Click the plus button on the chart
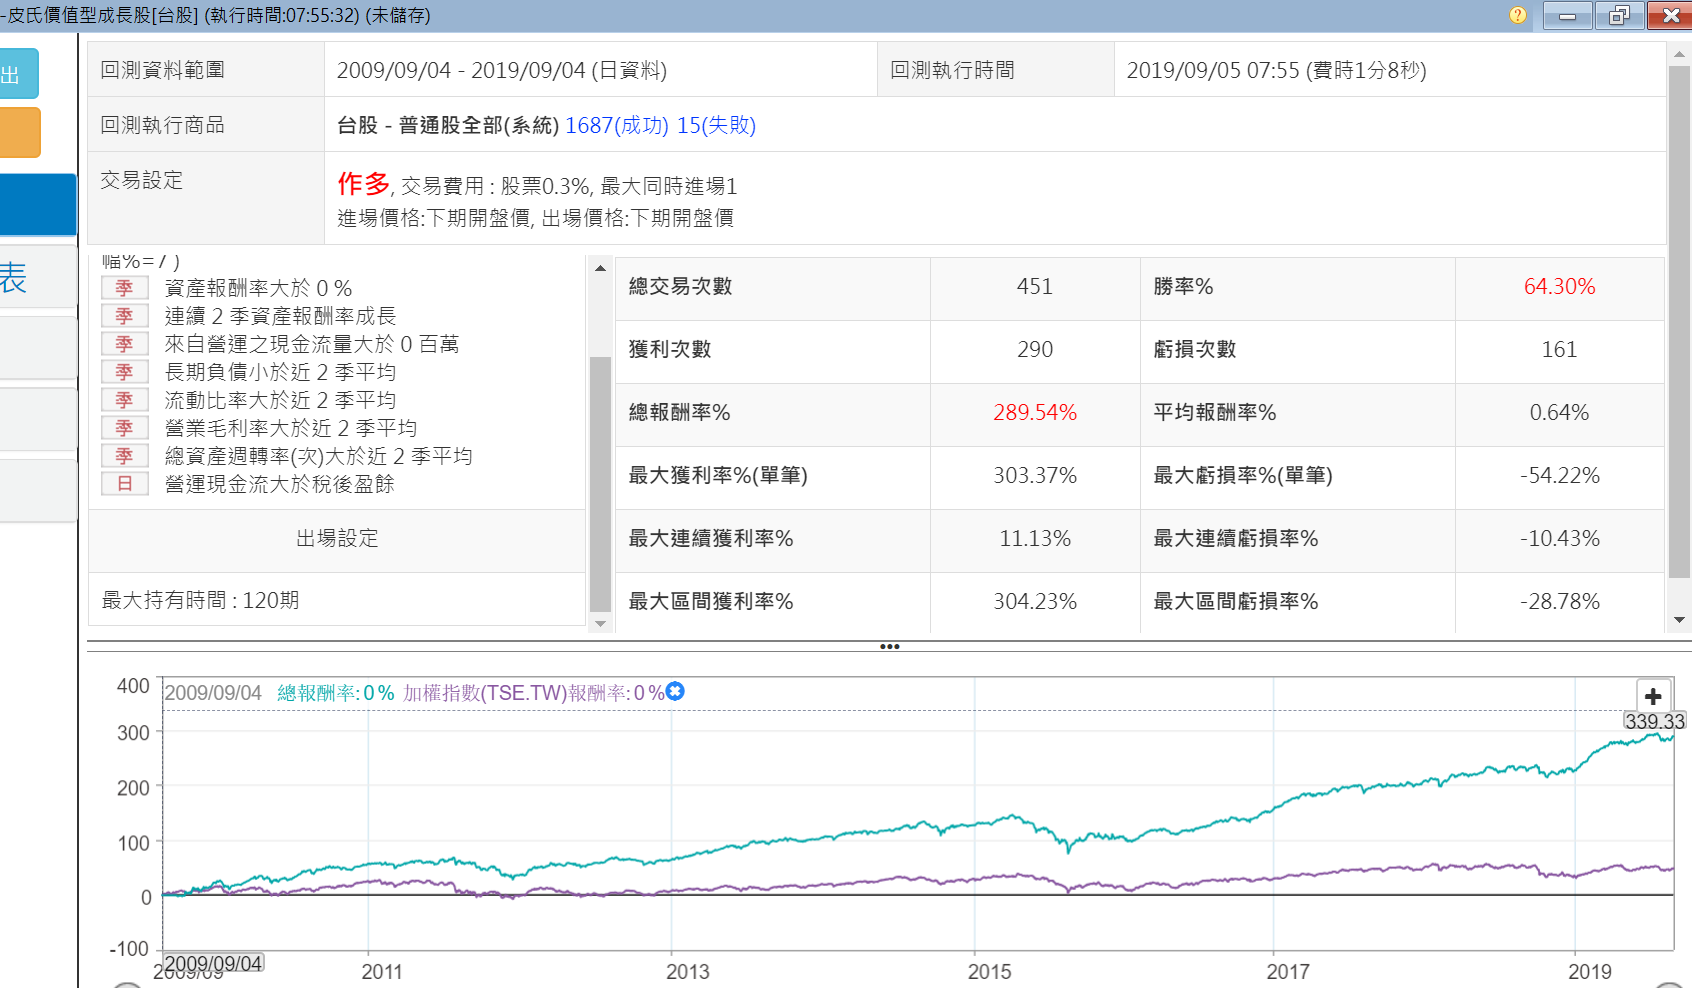Screen dimensions: 1692x988 click(1652, 696)
